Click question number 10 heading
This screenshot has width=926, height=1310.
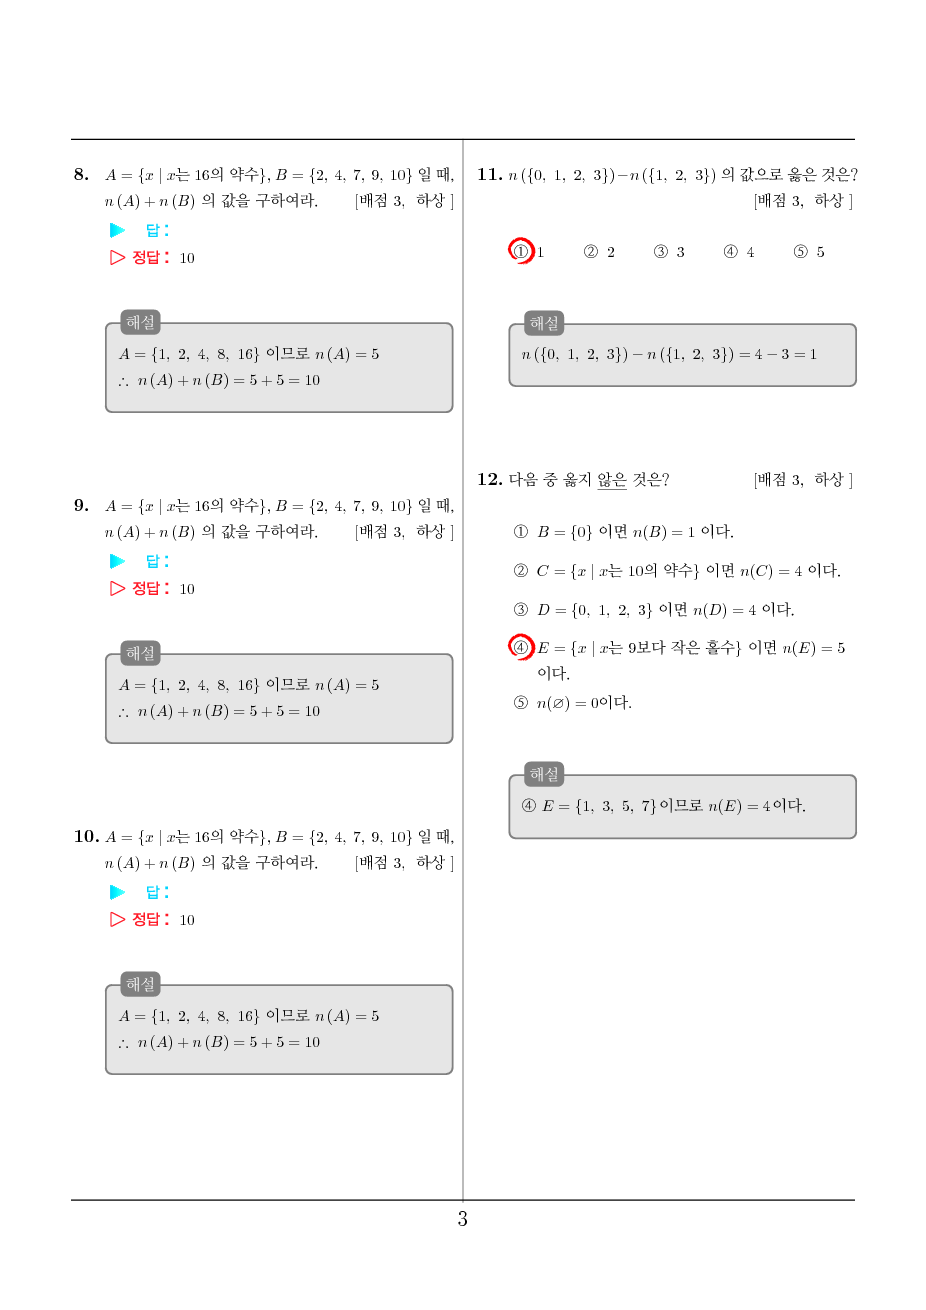click(x=86, y=836)
